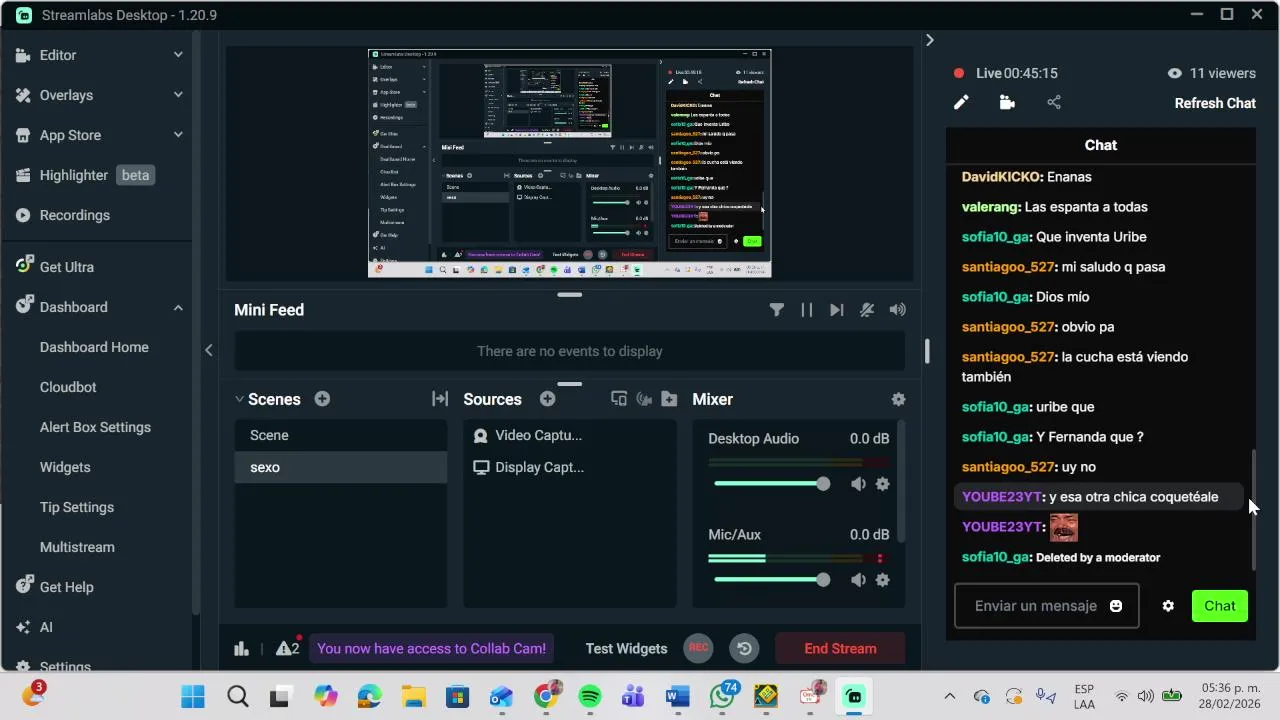The width and height of the screenshot is (1280, 720).
Task: Click the Mini Feed speaker volume icon
Action: pos(897,310)
